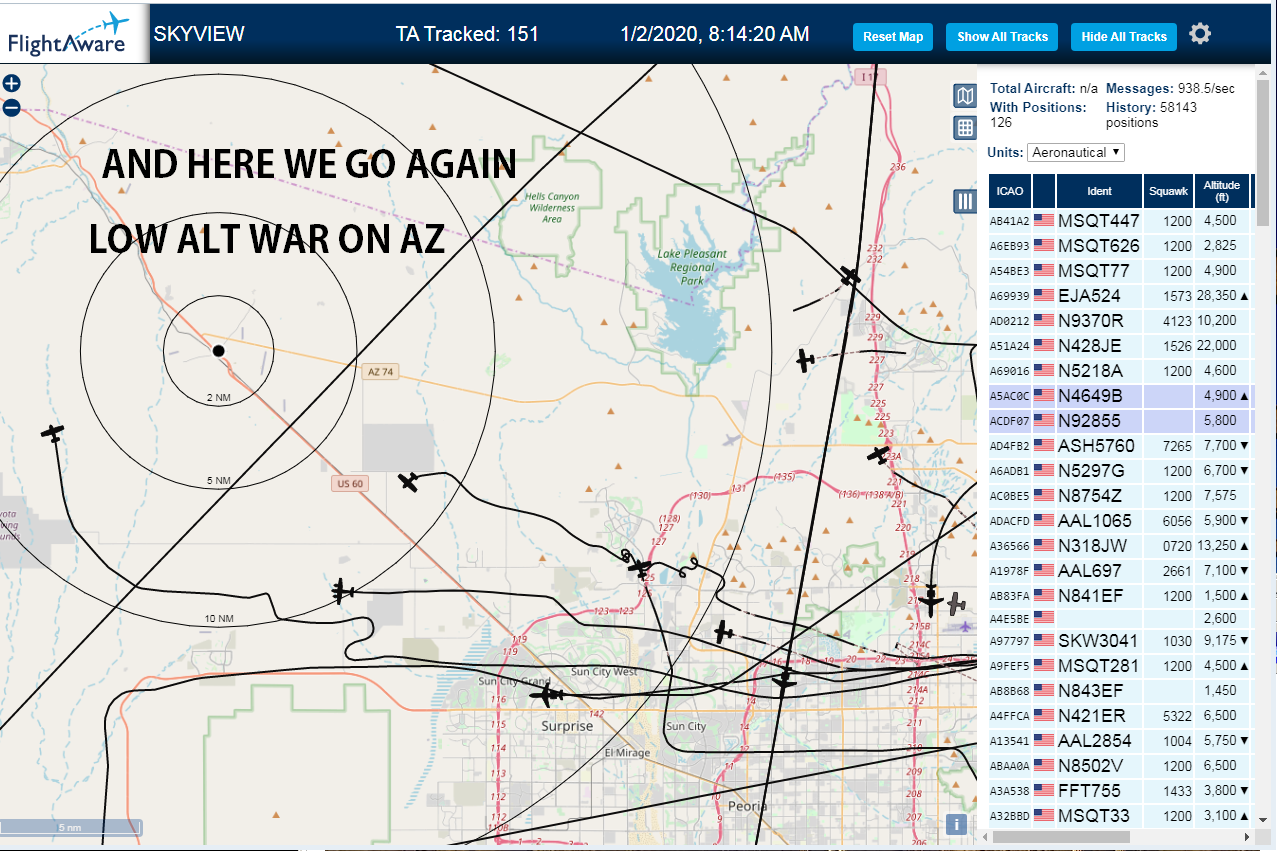Sort table by Ident column header

coord(1099,191)
